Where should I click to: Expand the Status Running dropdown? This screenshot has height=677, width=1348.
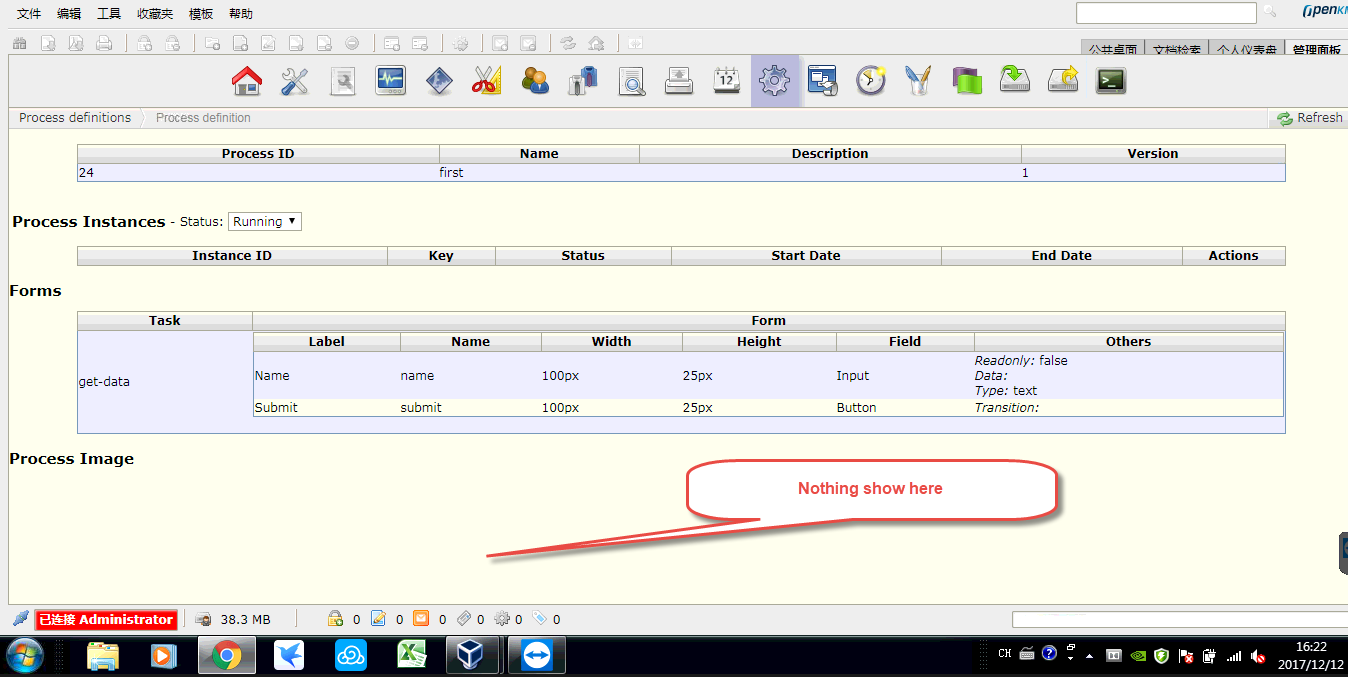pyautogui.click(x=265, y=222)
